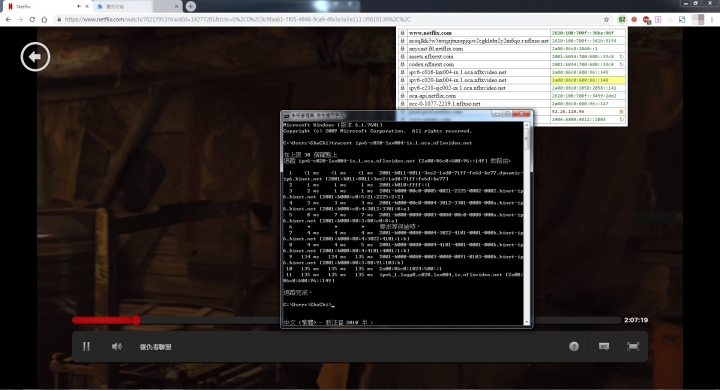
Task: Close the Netflix tab
Action: click(86, 6)
